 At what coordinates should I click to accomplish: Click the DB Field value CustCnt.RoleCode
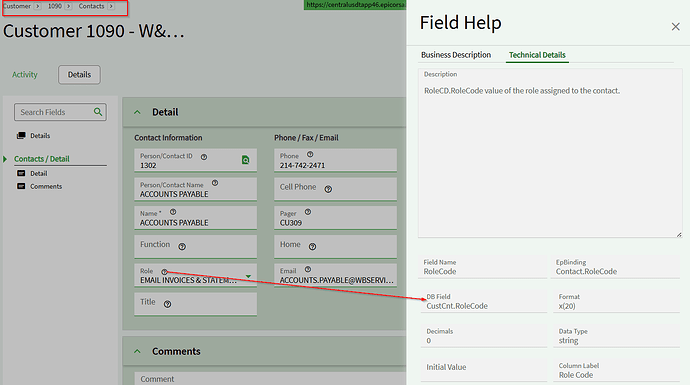click(x=457, y=306)
